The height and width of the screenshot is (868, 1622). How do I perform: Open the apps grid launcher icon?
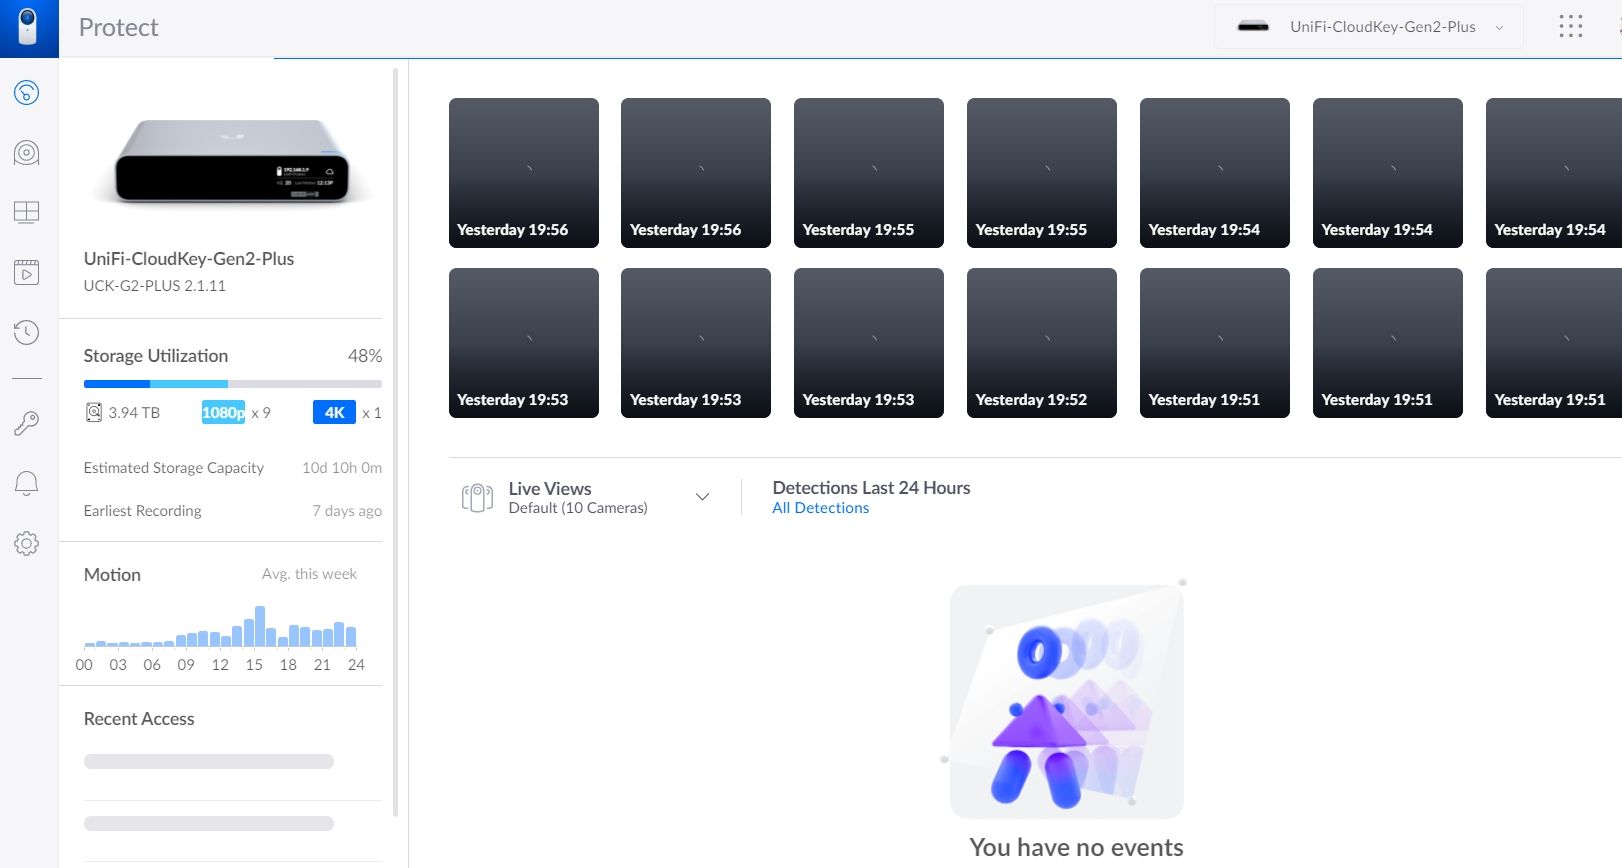click(x=1570, y=27)
